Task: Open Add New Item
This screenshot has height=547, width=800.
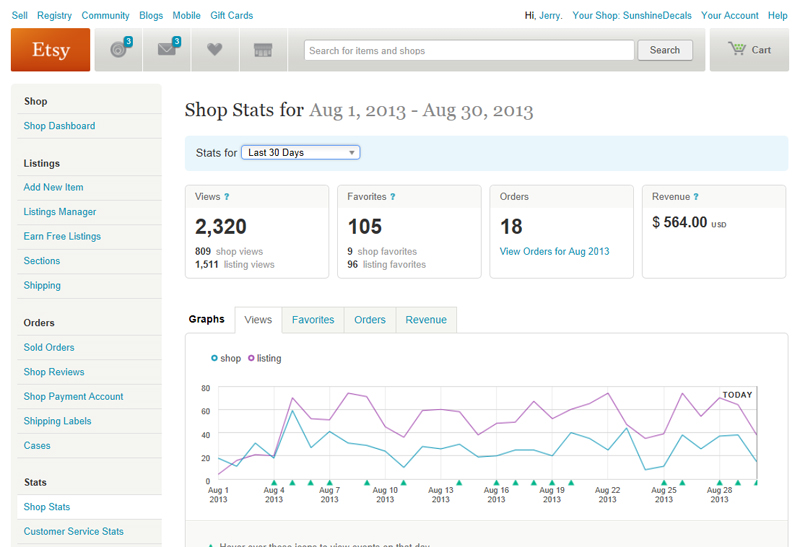Action: [x=53, y=187]
